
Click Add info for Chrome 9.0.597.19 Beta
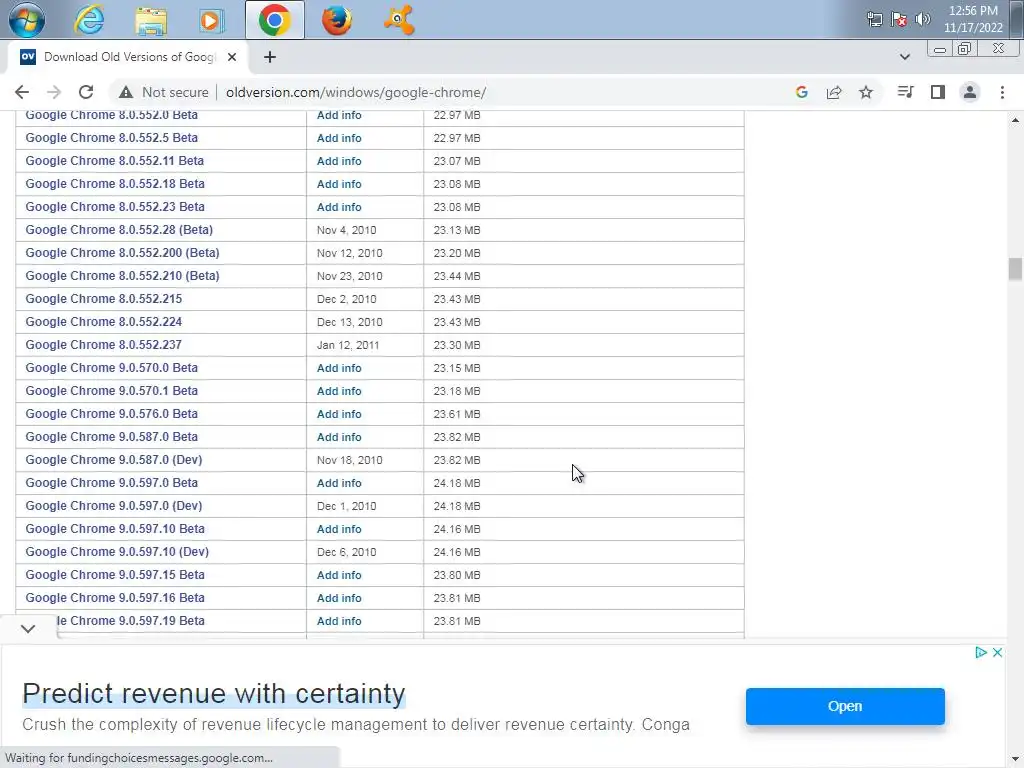[x=339, y=621]
